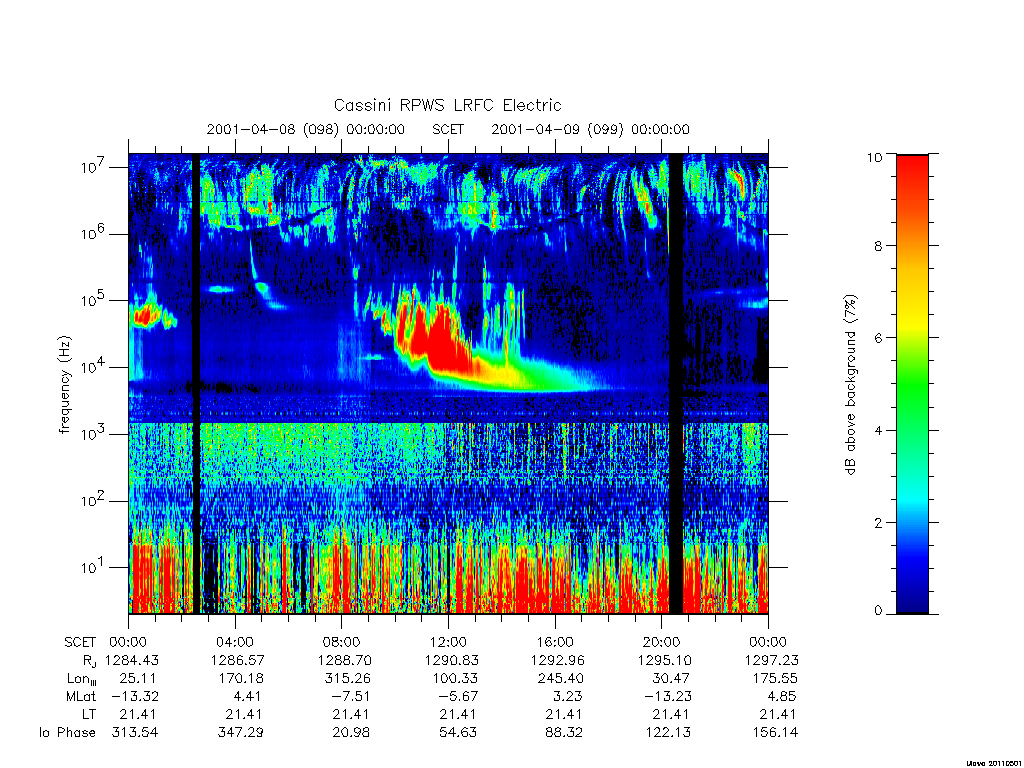Click RJ value '1288.70'
The height and width of the screenshot is (768, 1024).
tap(345, 661)
